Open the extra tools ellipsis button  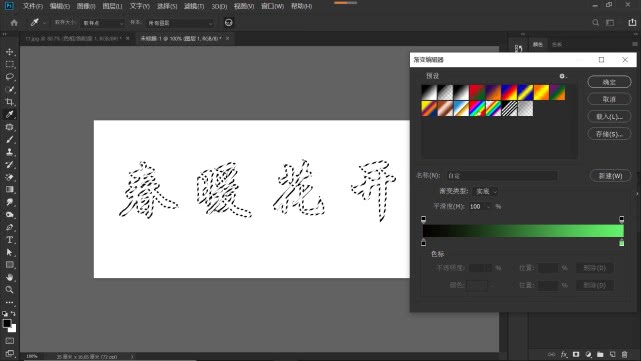point(9,303)
